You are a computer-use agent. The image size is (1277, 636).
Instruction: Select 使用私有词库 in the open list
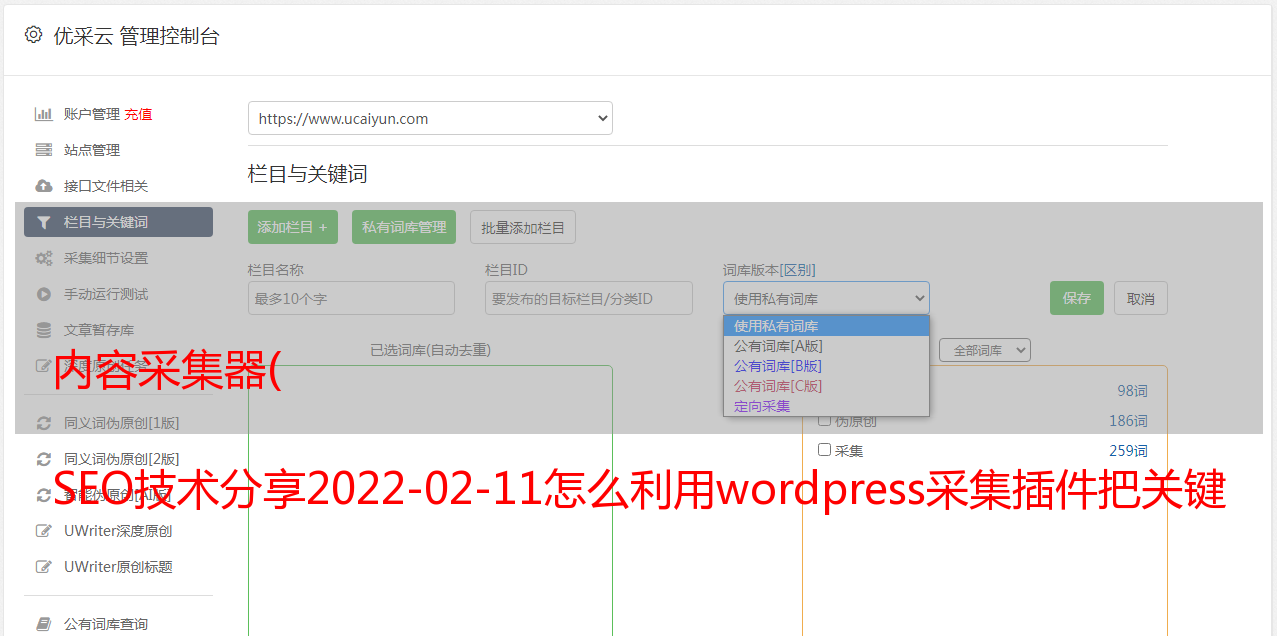pyautogui.click(x=826, y=326)
